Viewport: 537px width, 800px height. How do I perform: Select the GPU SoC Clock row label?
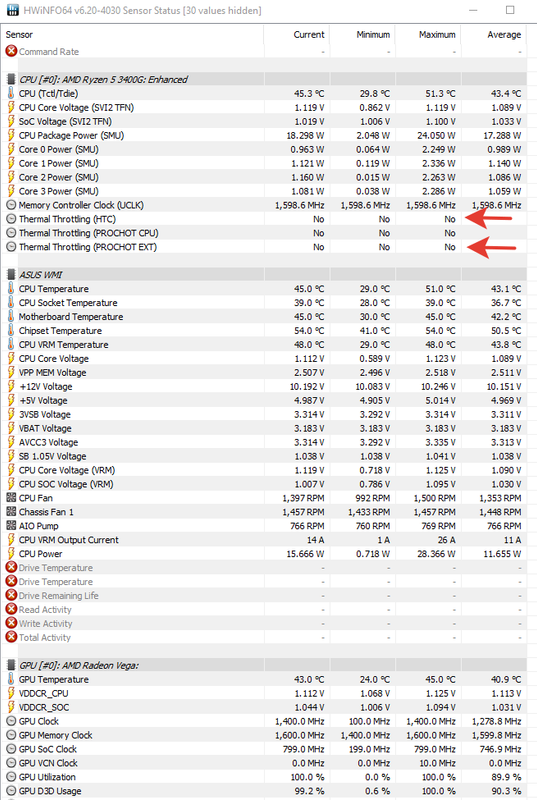(48, 749)
